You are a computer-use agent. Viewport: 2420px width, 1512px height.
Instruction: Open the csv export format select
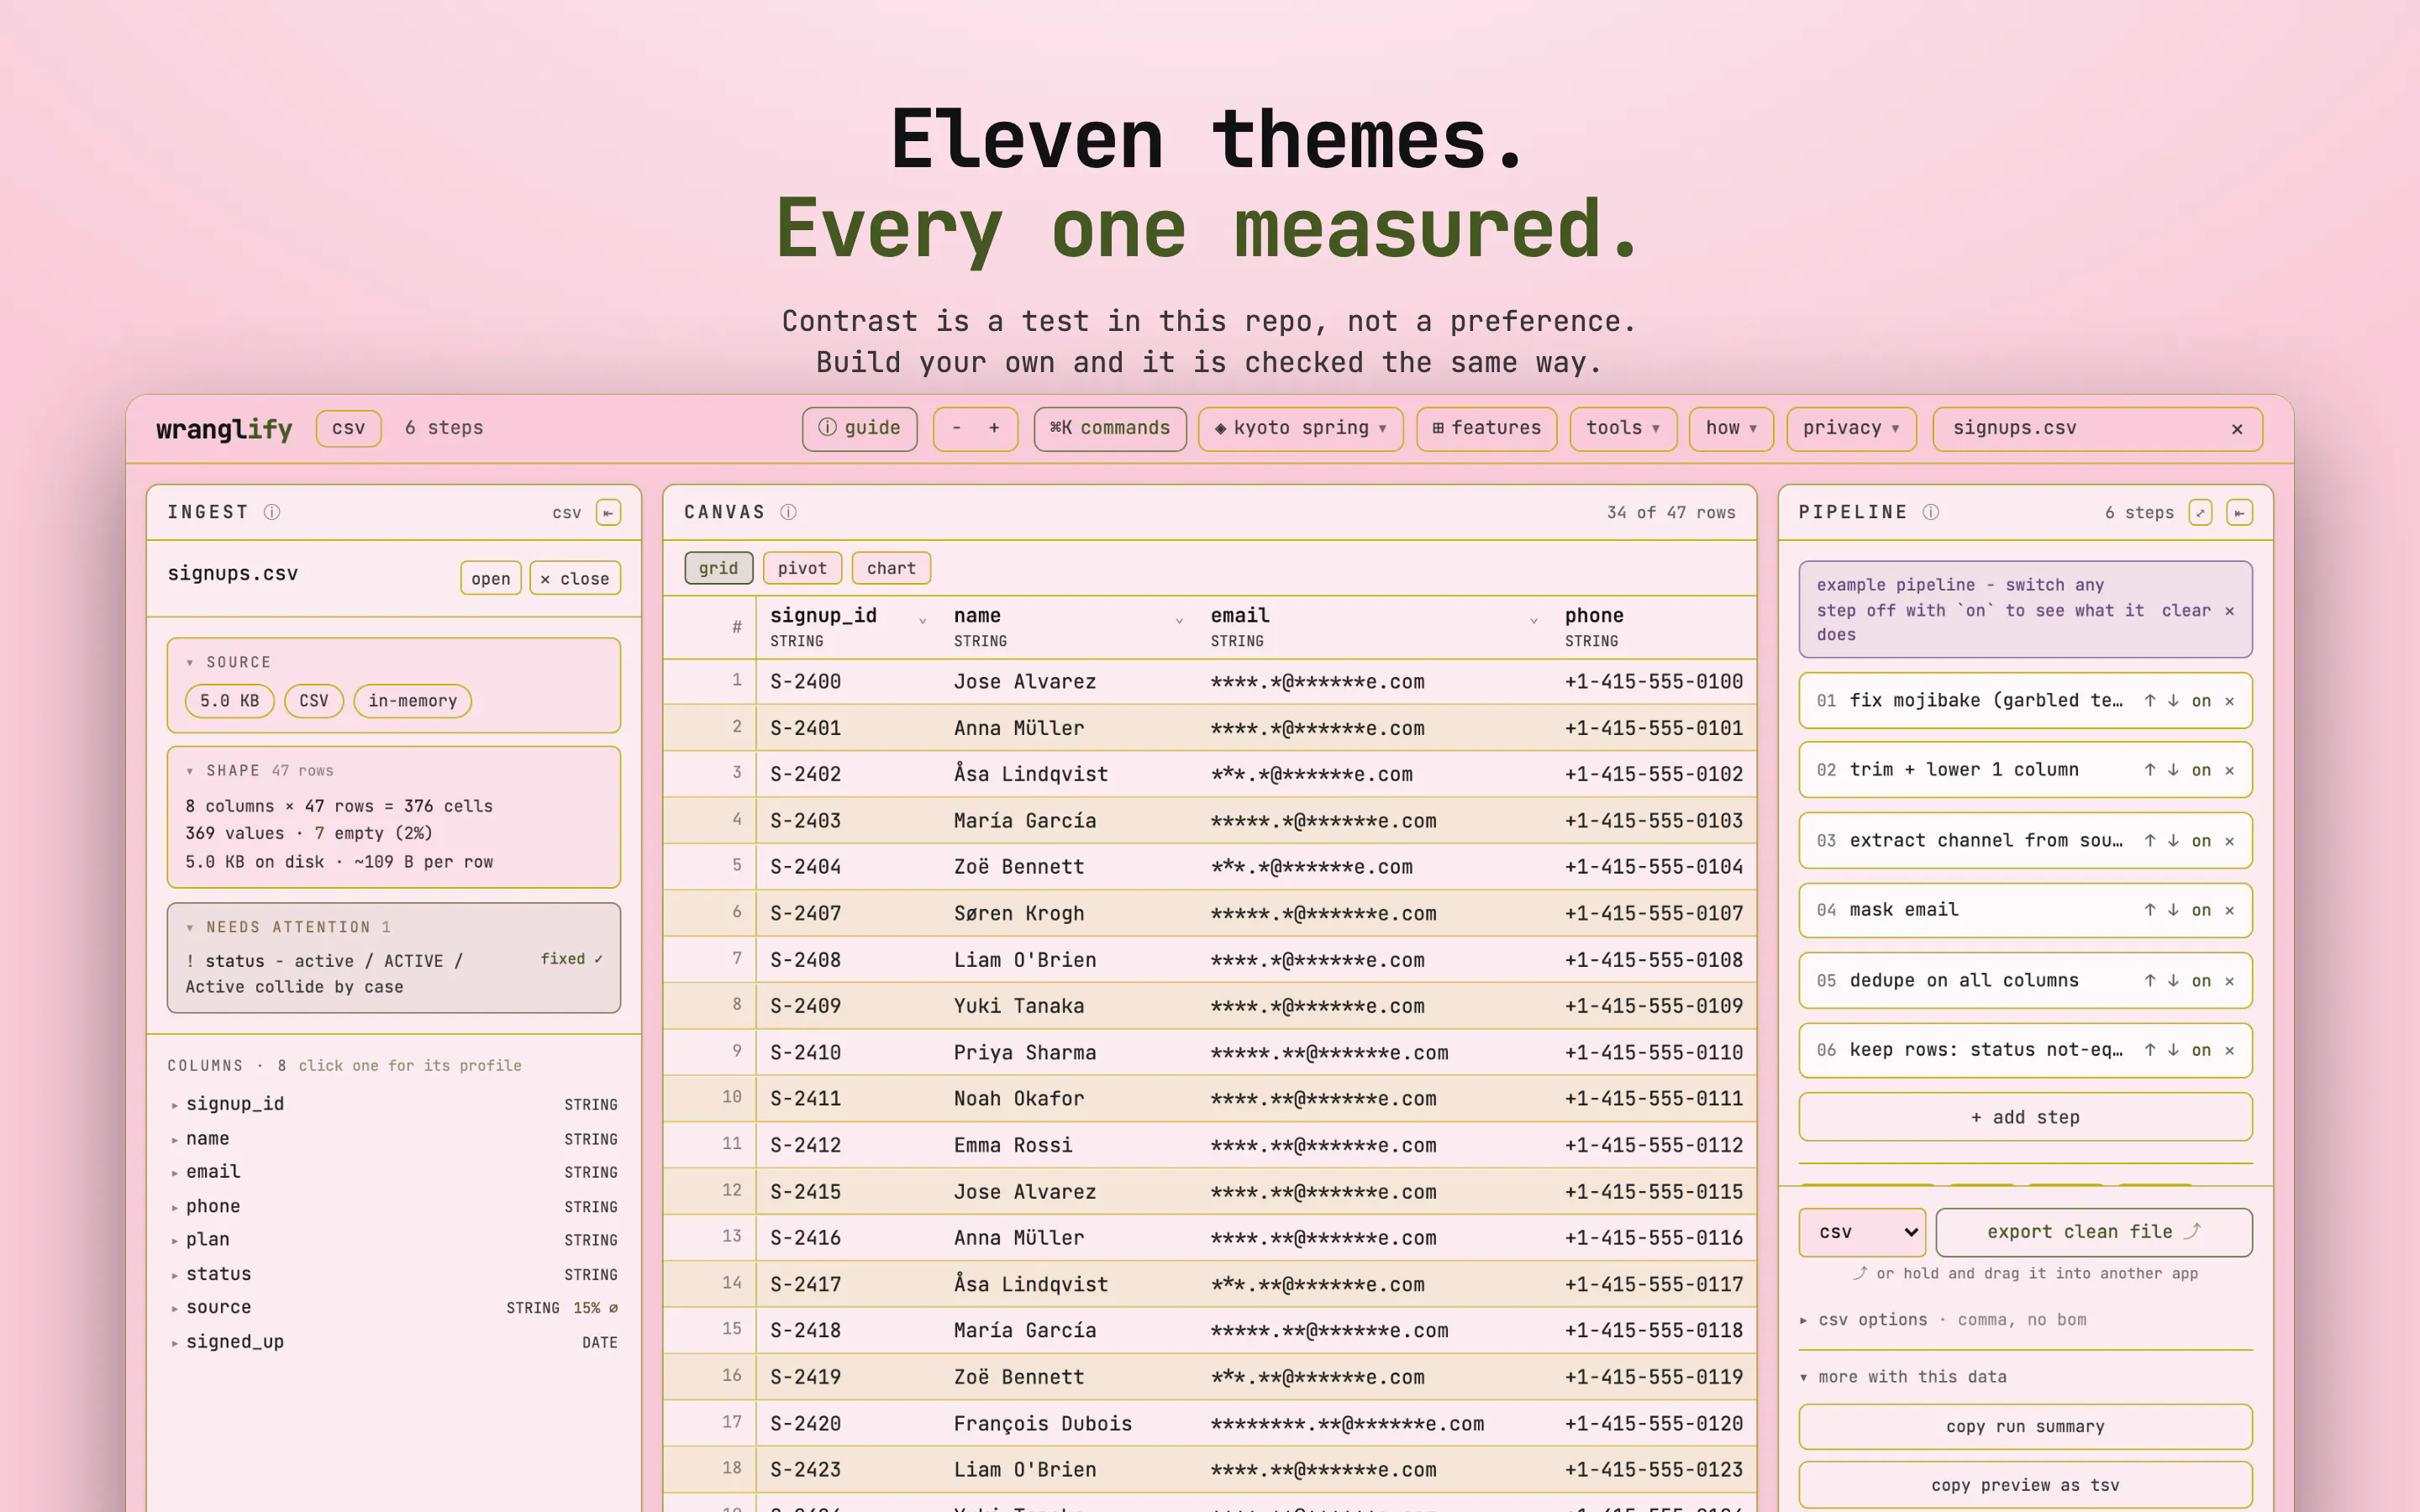pos(1862,1232)
